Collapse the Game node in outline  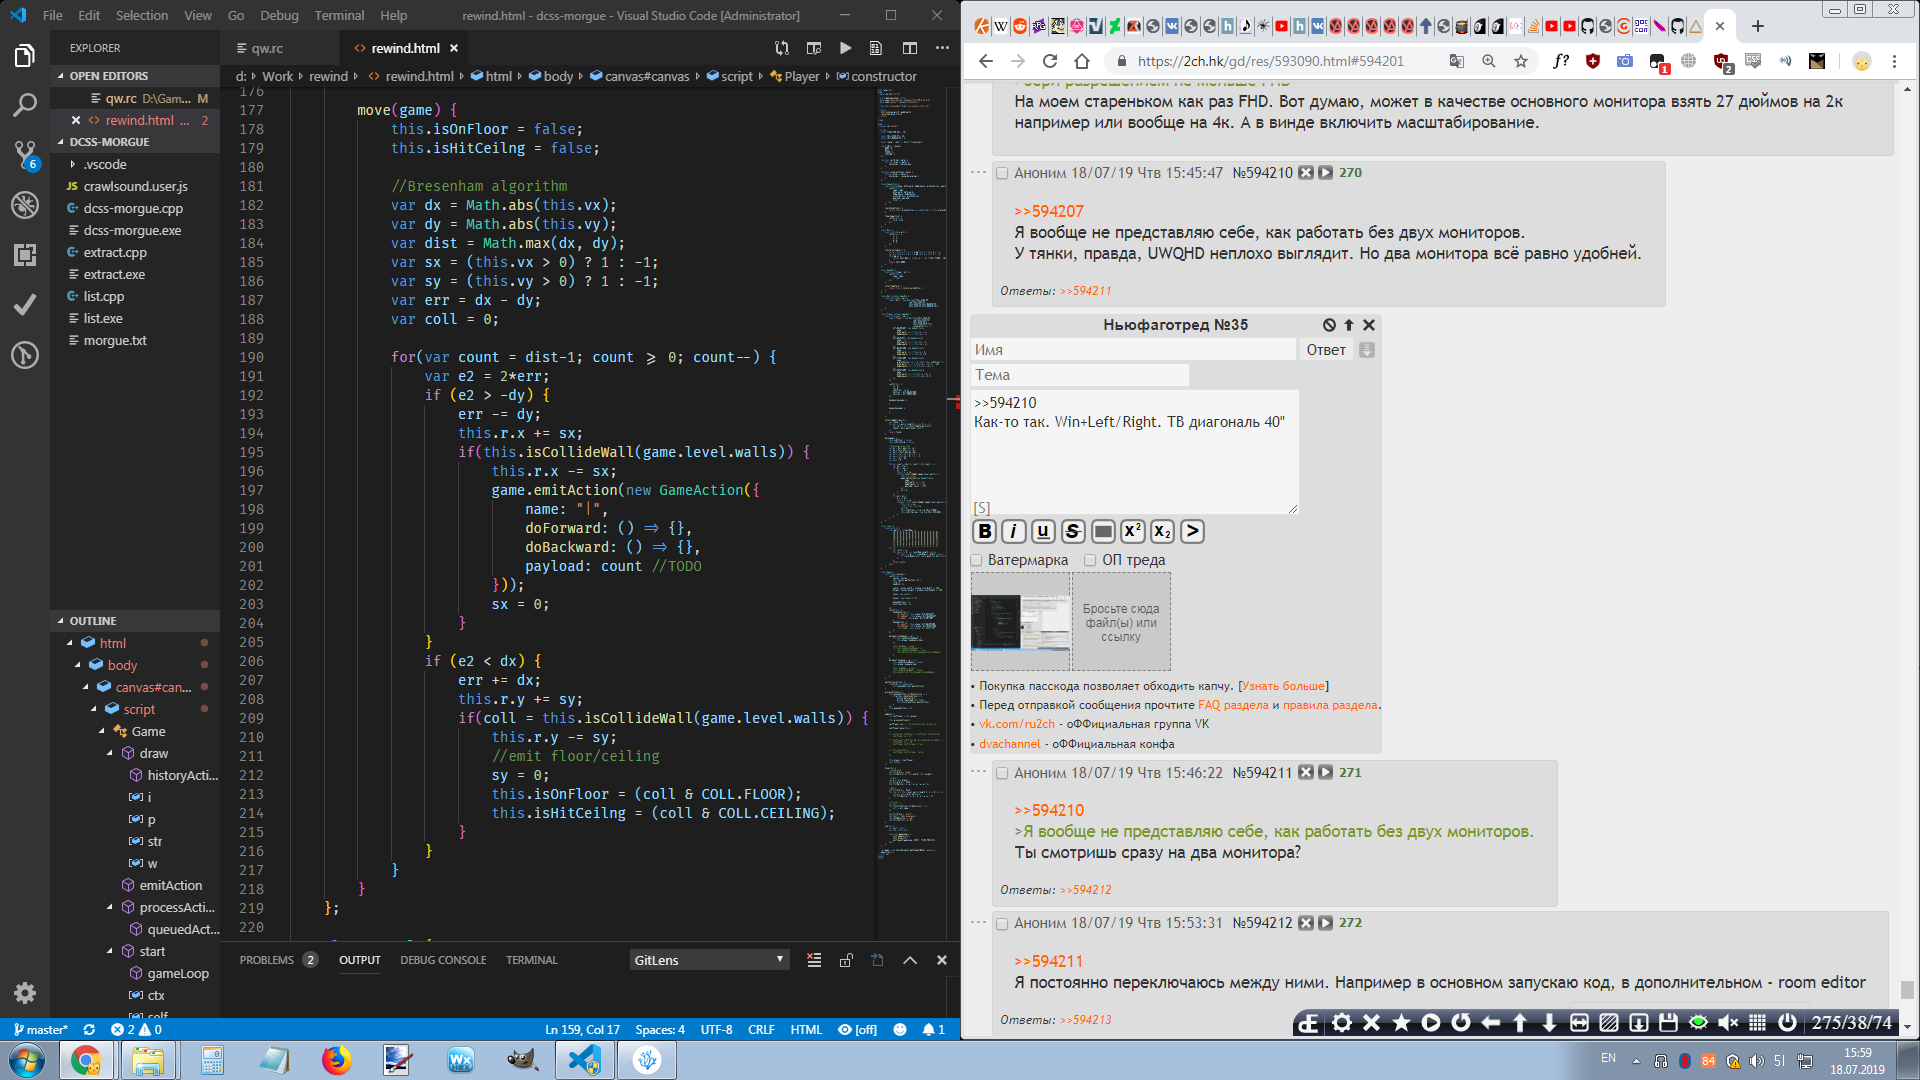[x=102, y=731]
